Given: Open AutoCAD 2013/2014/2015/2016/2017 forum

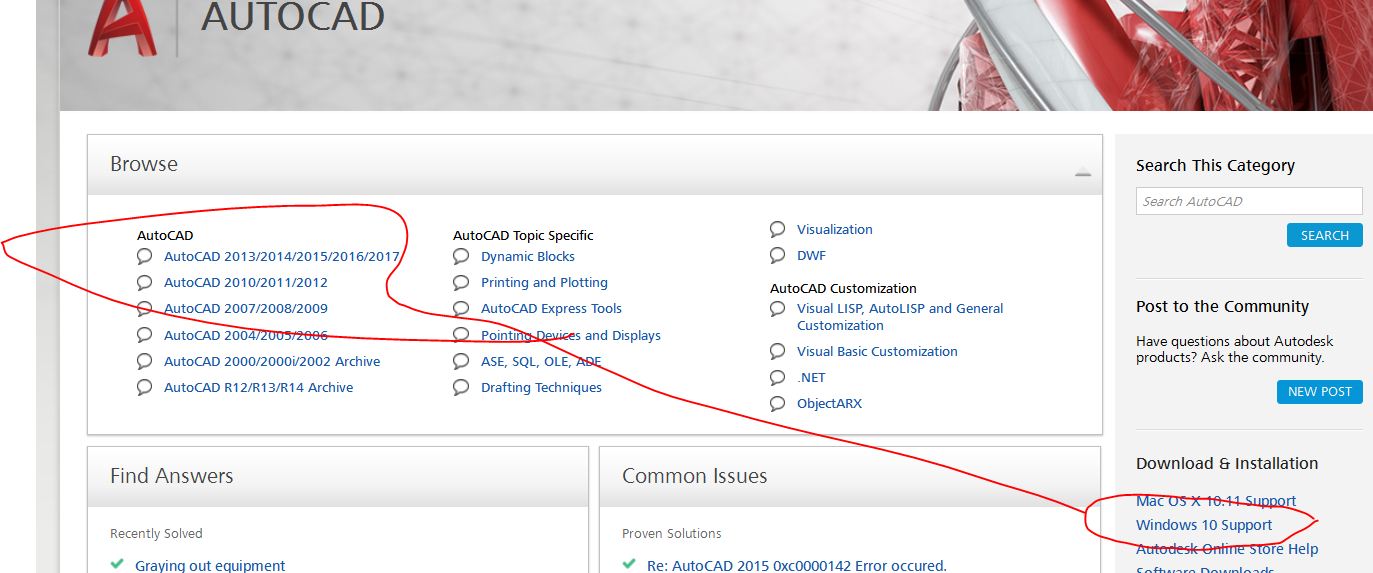Looking at the screenshot, I should coord(282,256).
